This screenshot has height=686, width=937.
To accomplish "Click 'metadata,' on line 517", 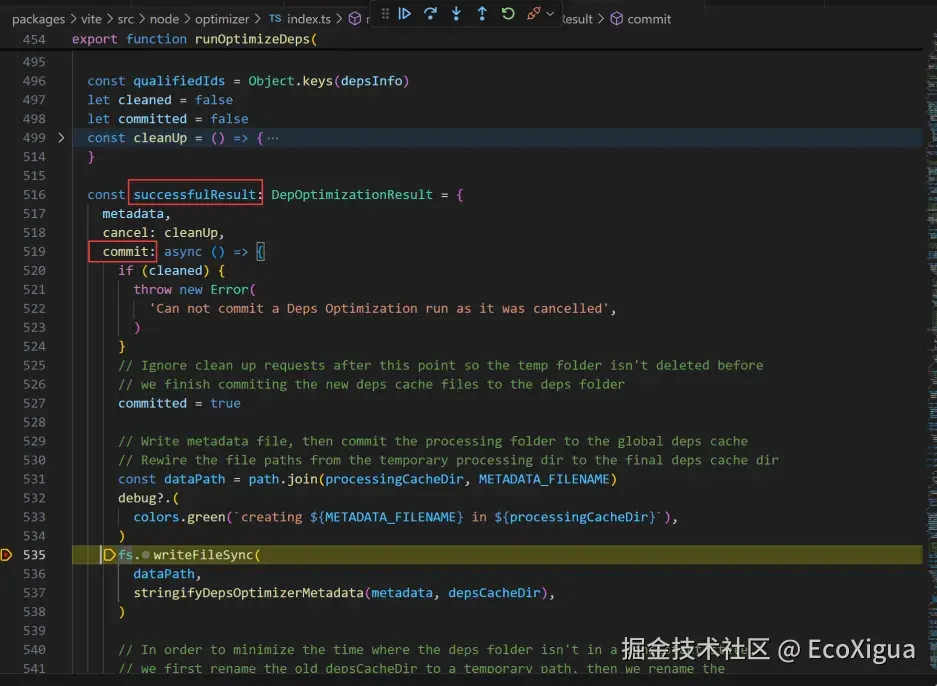I will 136,213.
